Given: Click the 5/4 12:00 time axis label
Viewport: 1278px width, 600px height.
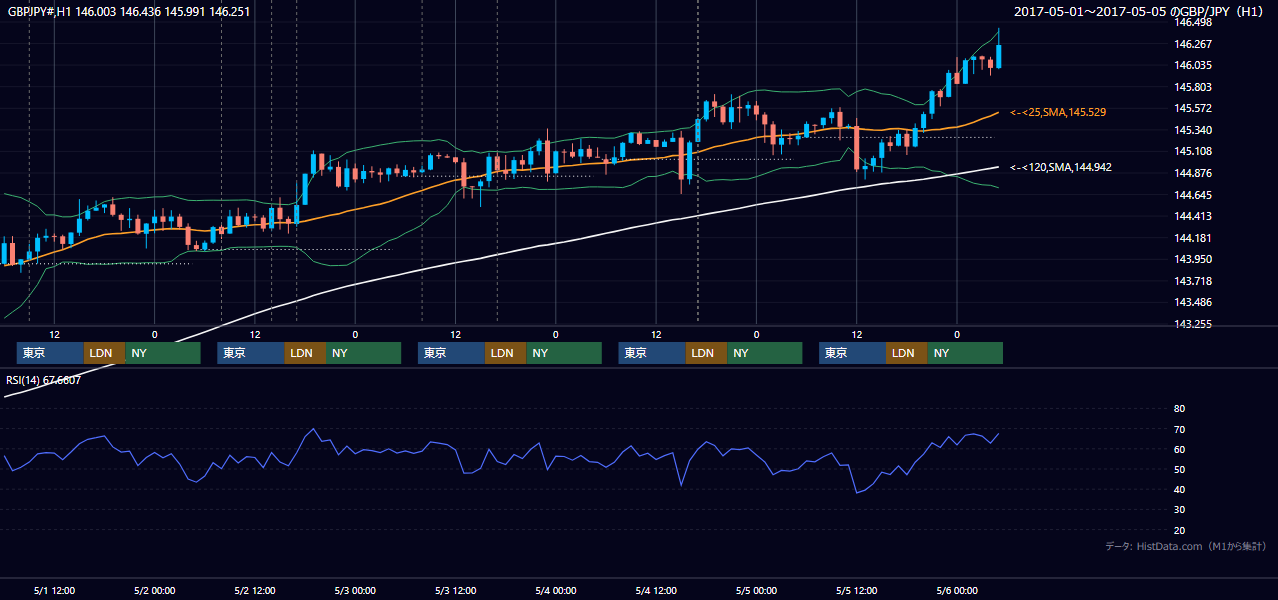Looking at the screenshot, I should tap(656, 590).
